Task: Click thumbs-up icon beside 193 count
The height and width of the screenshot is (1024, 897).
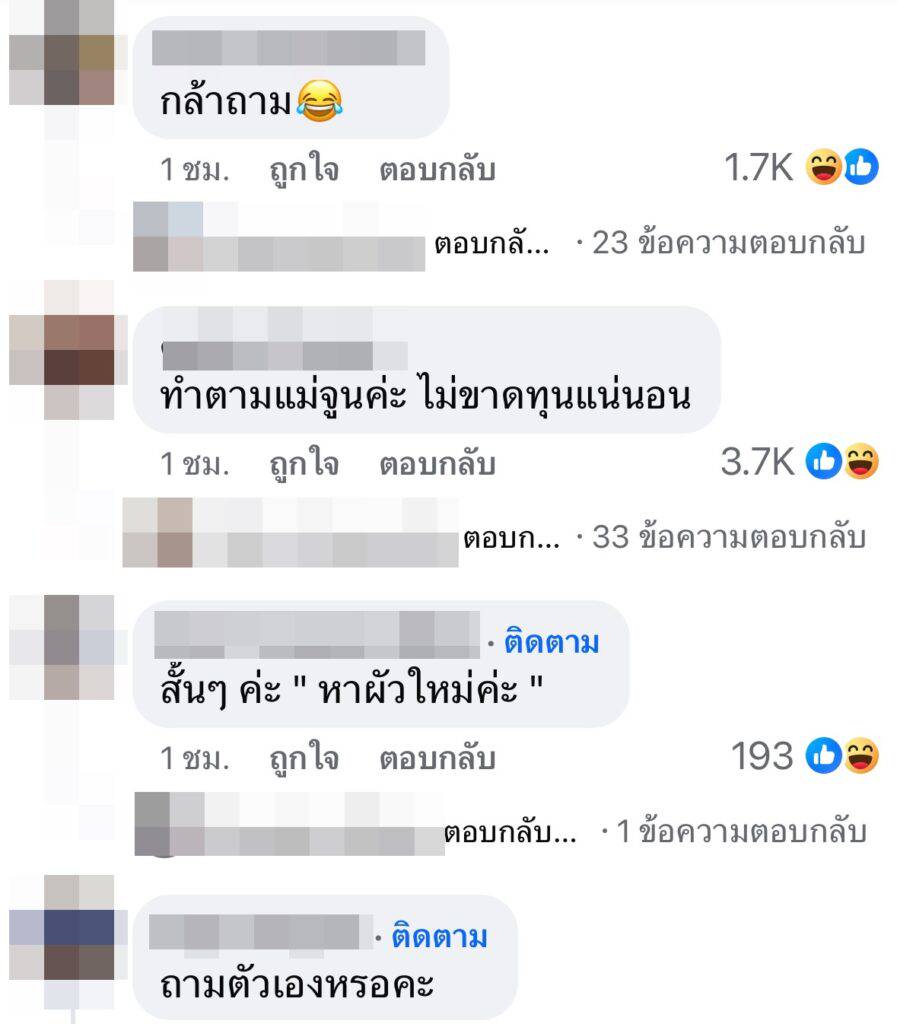Action: click(824, 756)
